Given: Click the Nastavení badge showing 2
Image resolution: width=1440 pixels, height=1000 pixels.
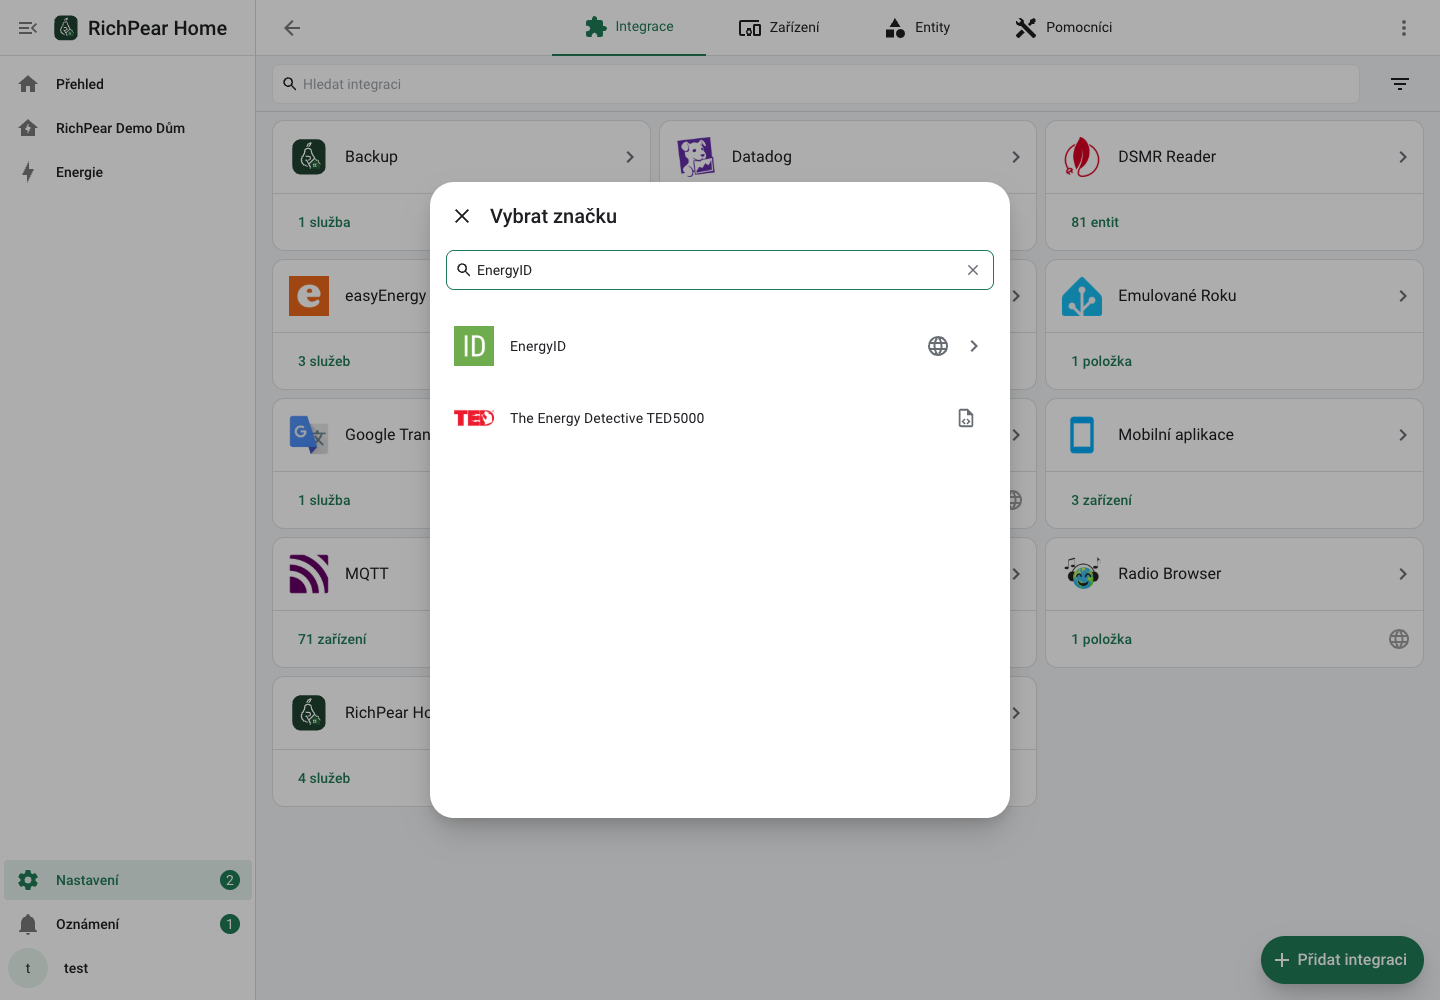Looking at the screenshot, I should coord(230,880).
